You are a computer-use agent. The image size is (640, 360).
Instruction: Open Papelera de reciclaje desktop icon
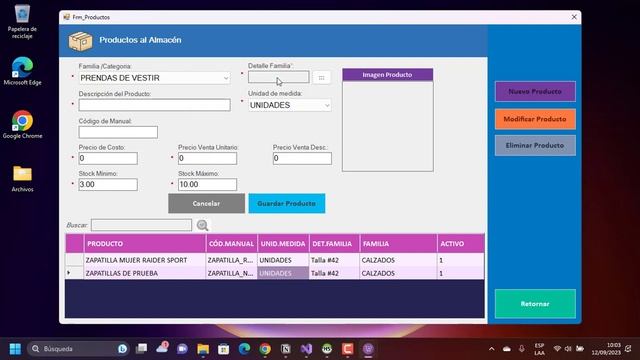[x=22, y=22]
